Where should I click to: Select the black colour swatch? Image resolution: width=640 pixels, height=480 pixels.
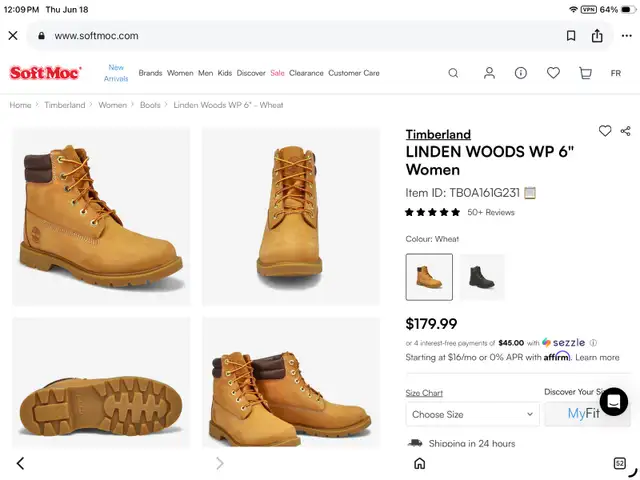click(482, 277)
